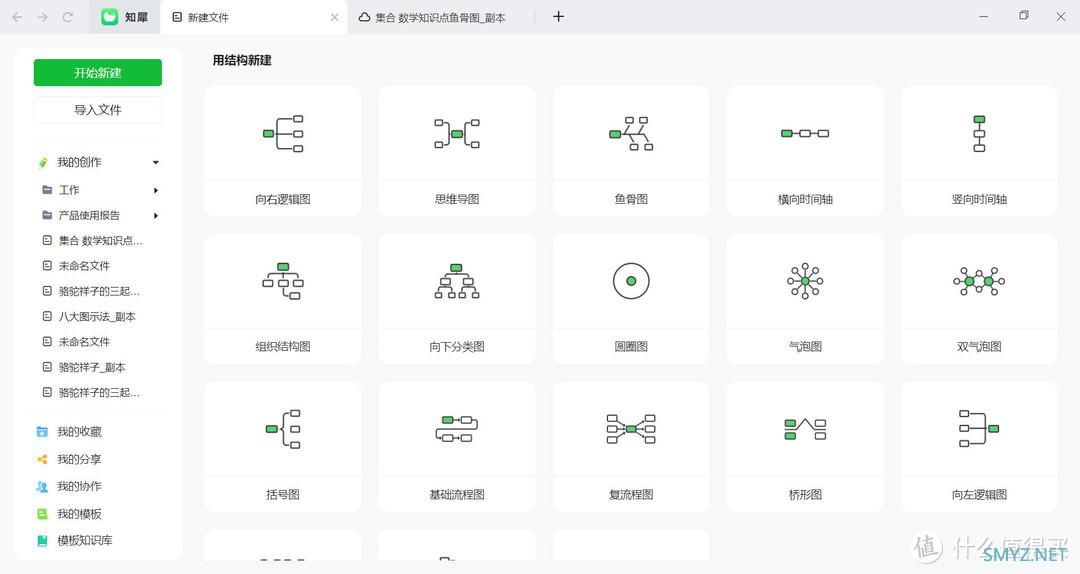Select the 横向时间轴 timeline icon
The width and height of the screenshot is (1080, 574).
pyautogui.click(x=804, y=134)
